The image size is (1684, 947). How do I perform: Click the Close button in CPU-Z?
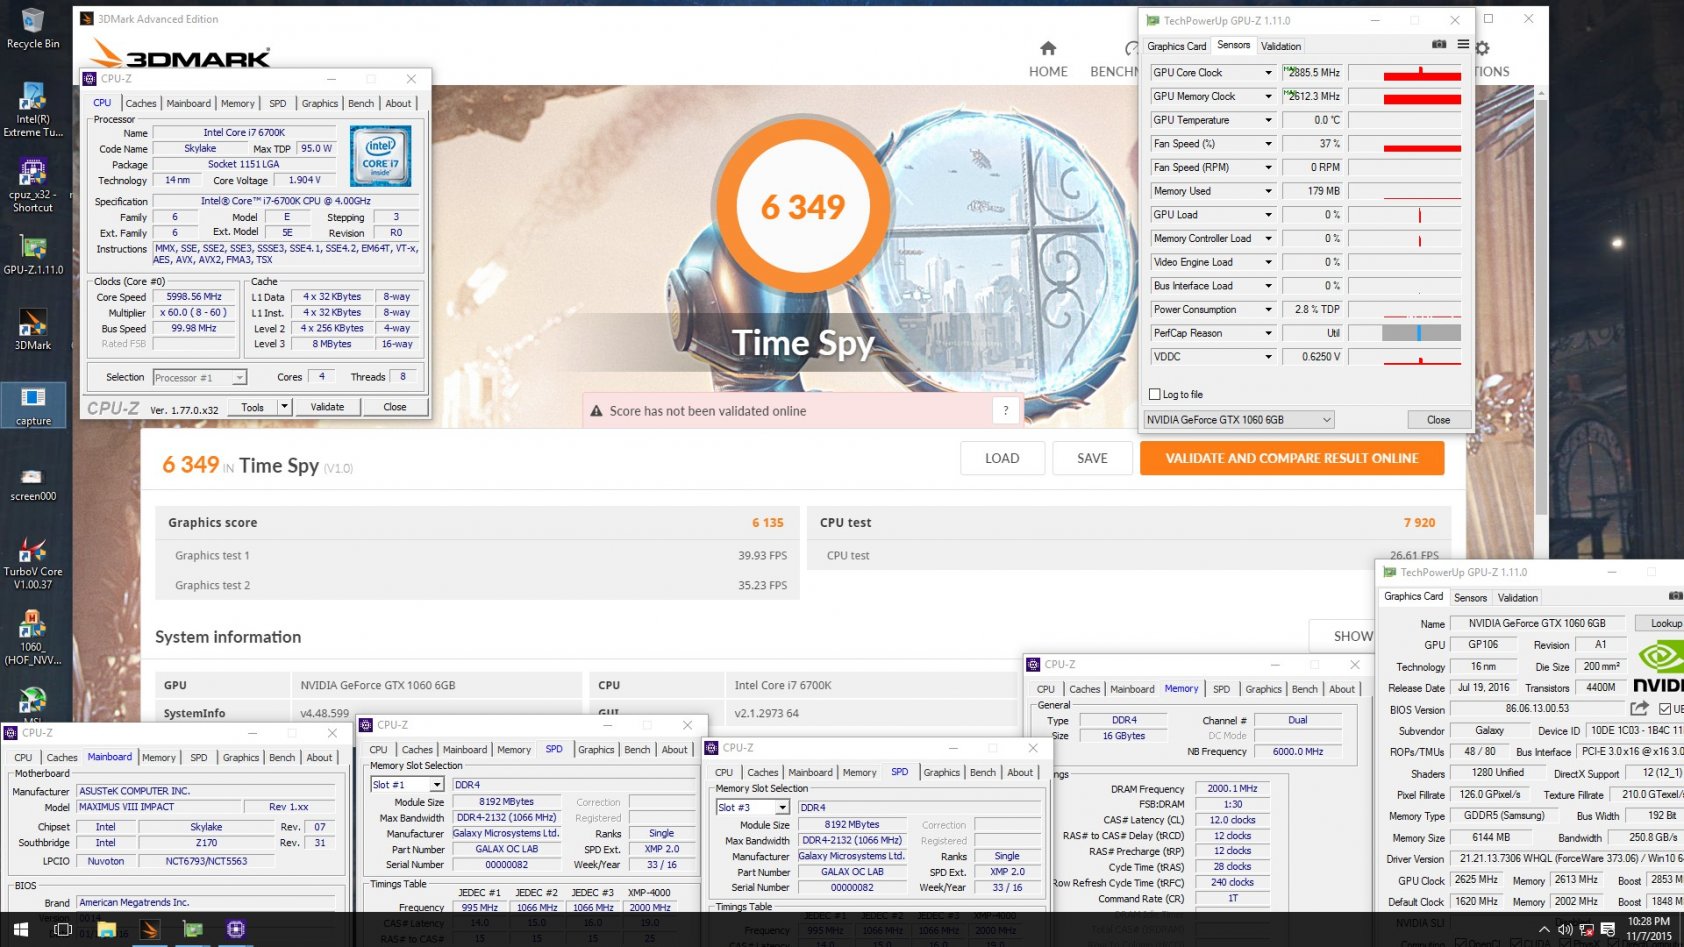click(395, 407)
